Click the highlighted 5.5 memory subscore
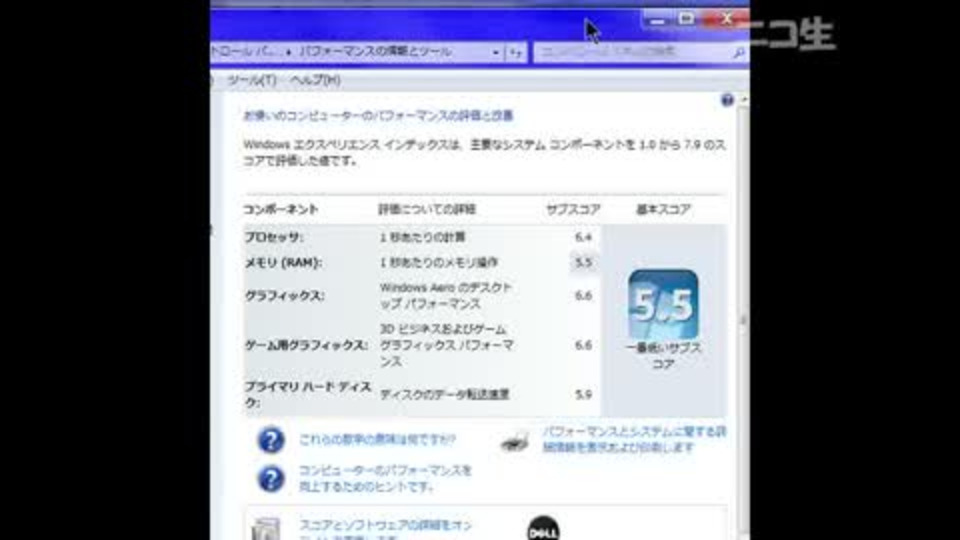Viewport: 960px width, 540px height. pyautogui.click(x=583, y=263)
